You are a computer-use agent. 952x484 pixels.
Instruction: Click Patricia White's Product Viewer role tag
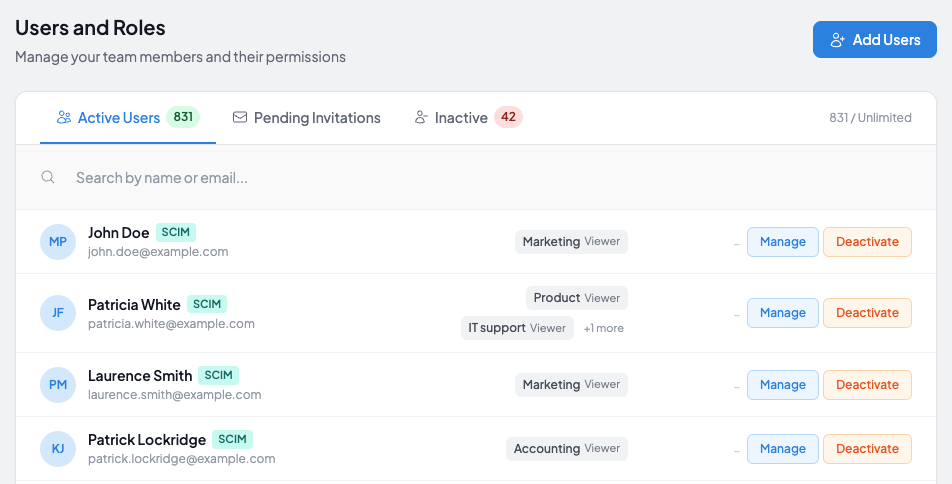click(x=577, y=298)
